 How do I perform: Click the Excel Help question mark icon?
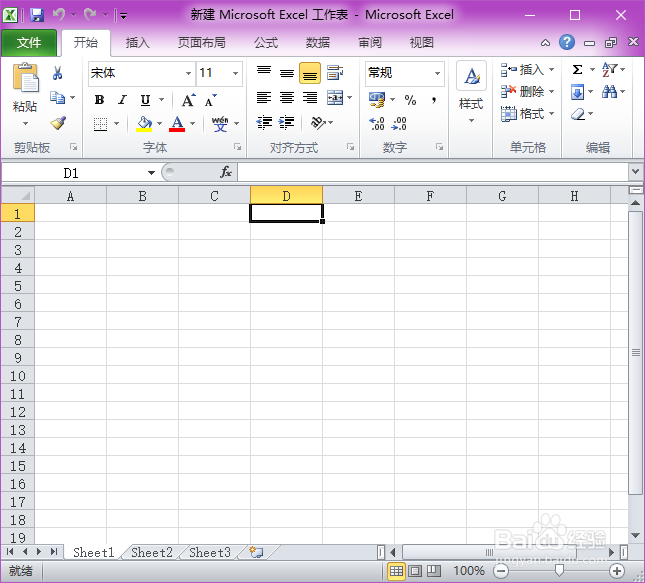pyautogui.click(x=567, y=42)
